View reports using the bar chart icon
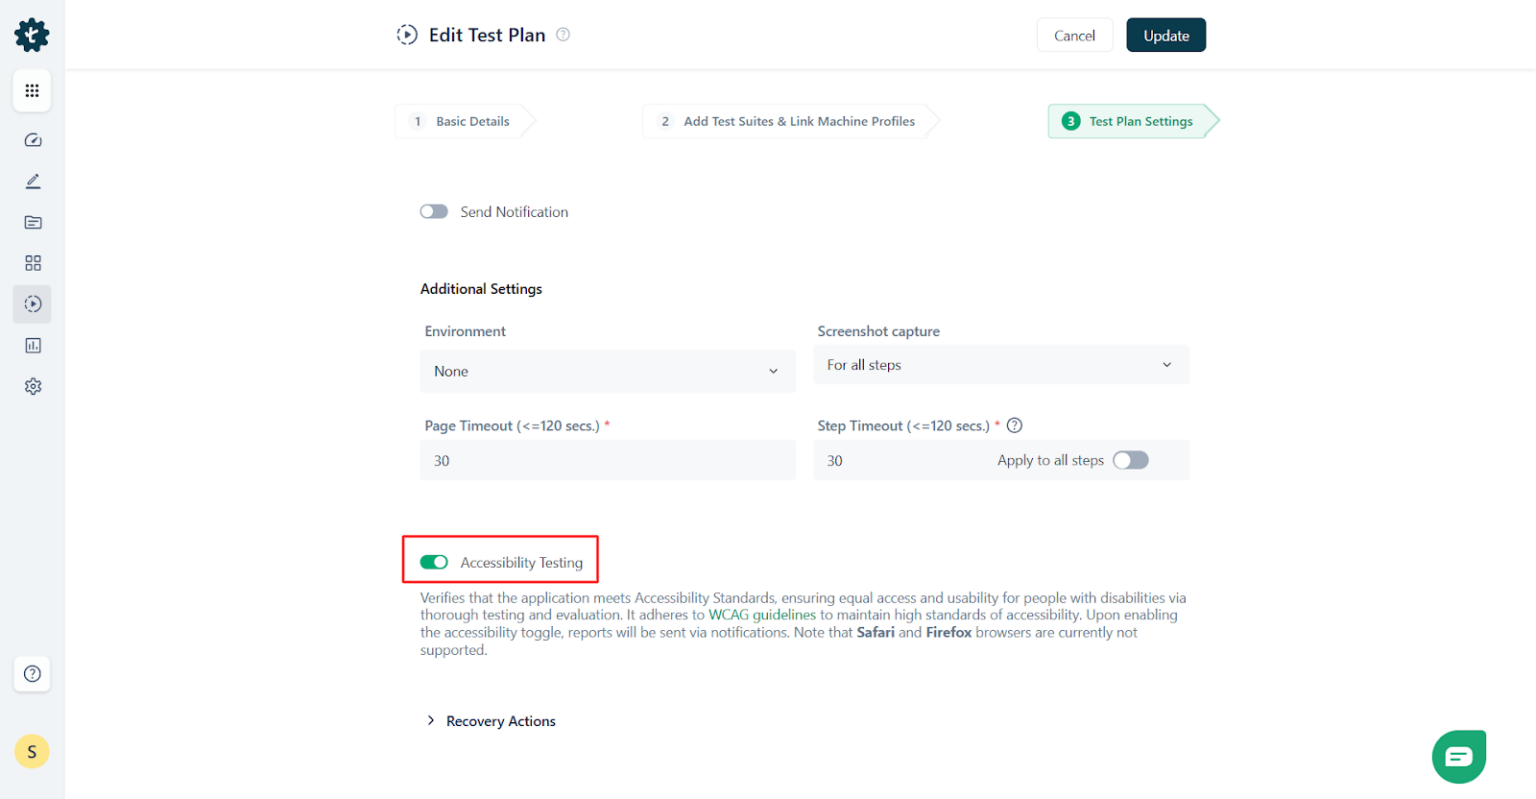The height and width of the screenshot is (799, 1536). coord(31,345)
